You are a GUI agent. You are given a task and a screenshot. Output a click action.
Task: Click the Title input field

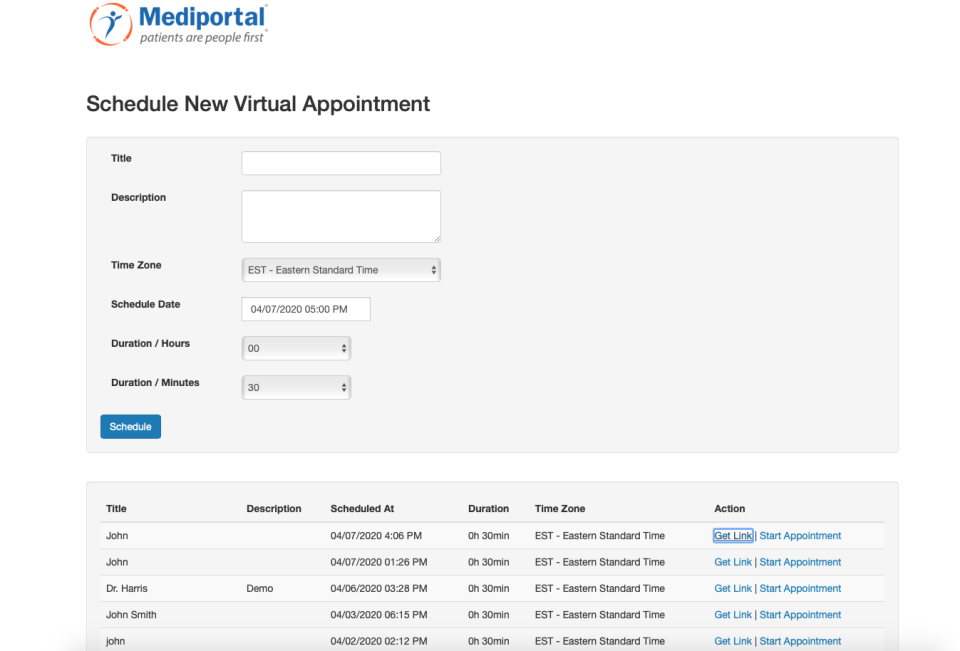[340, 162]
